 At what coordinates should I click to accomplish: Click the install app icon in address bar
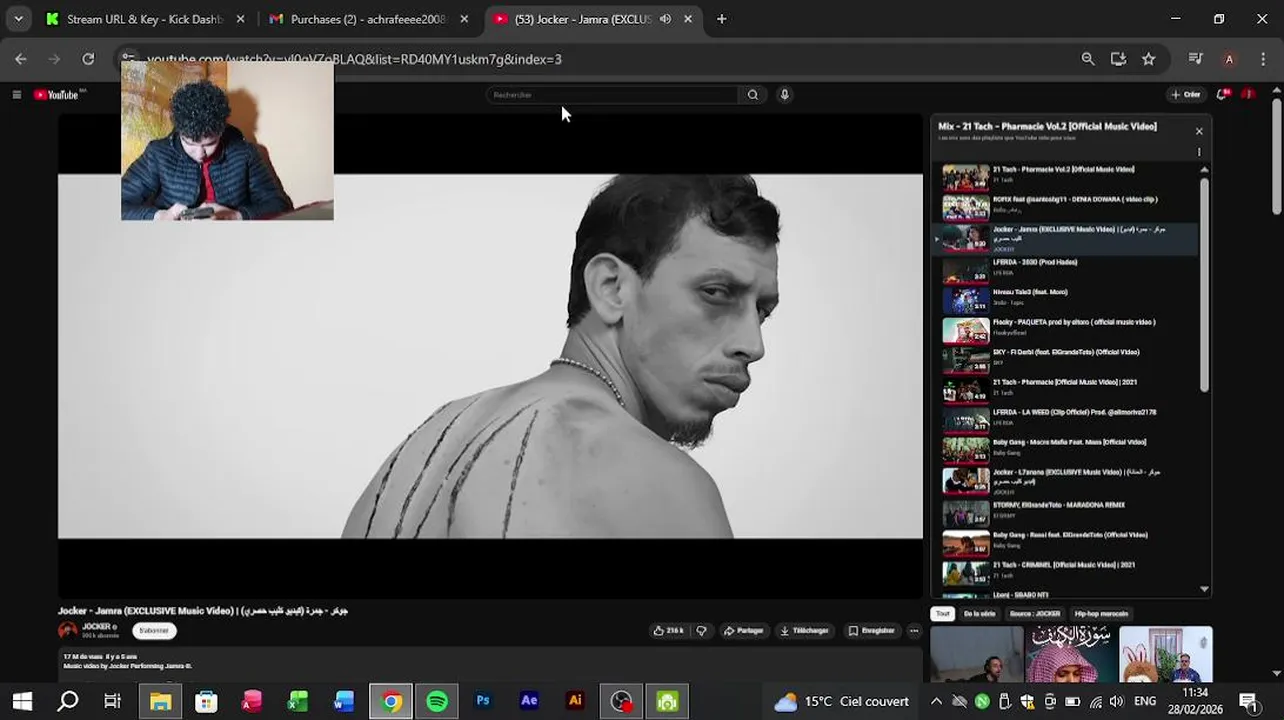point(1118,59)
